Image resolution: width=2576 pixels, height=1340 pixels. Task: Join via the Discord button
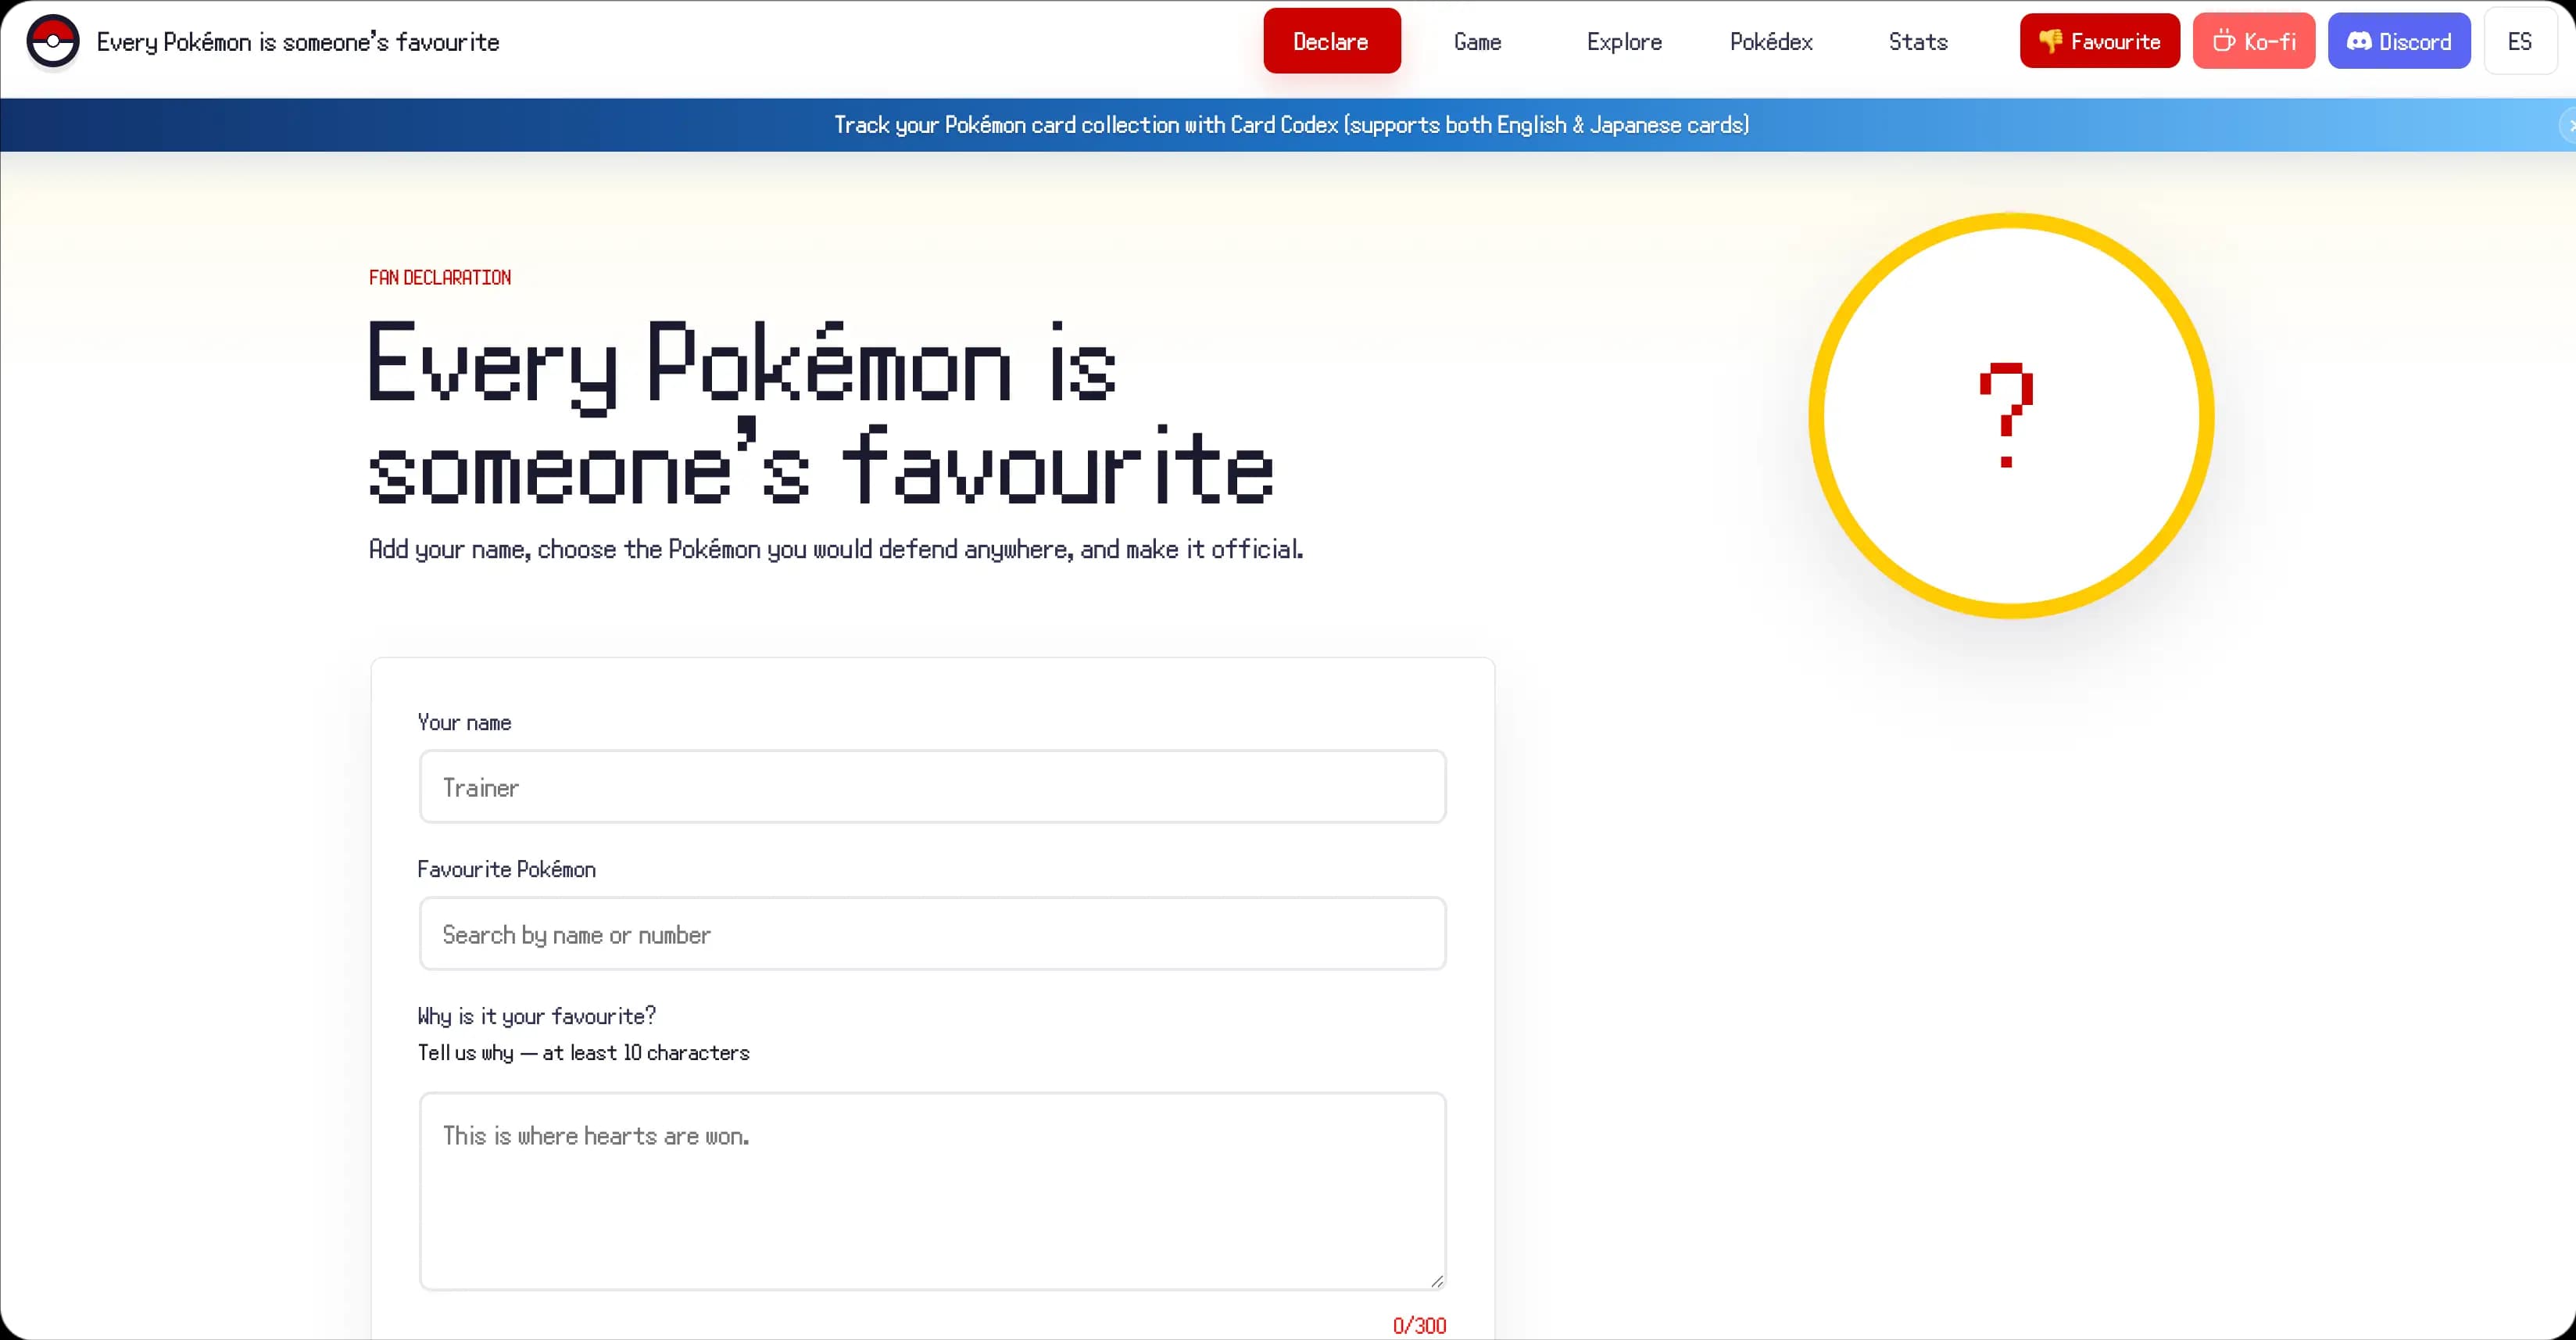pos(2398,41)
